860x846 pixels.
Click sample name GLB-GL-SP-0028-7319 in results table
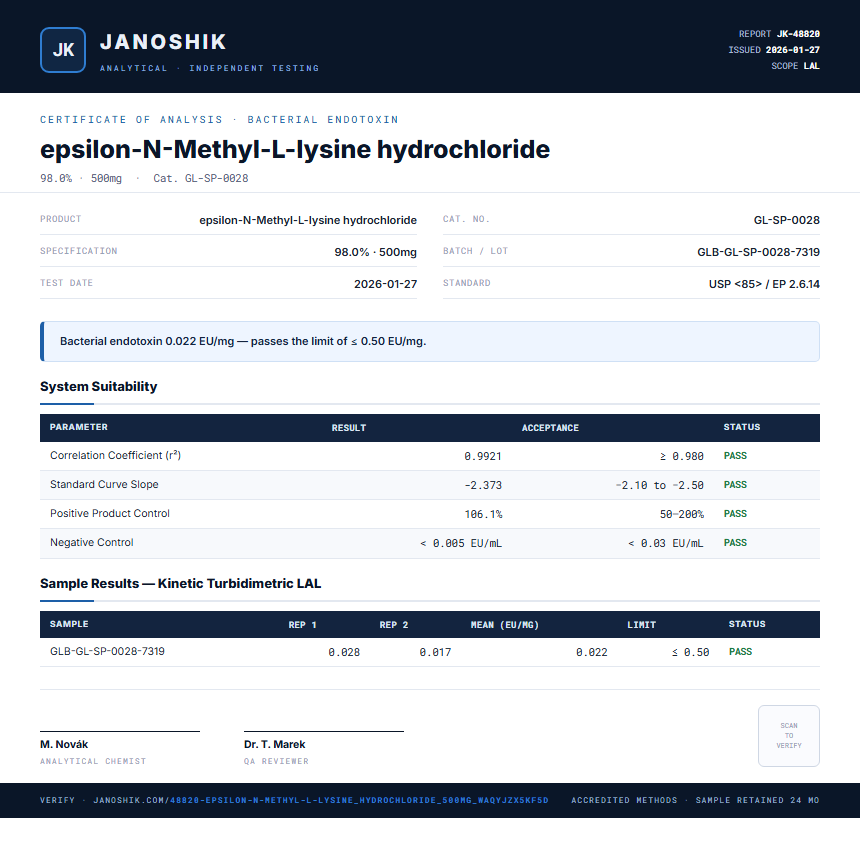click(x=108, y=651)
